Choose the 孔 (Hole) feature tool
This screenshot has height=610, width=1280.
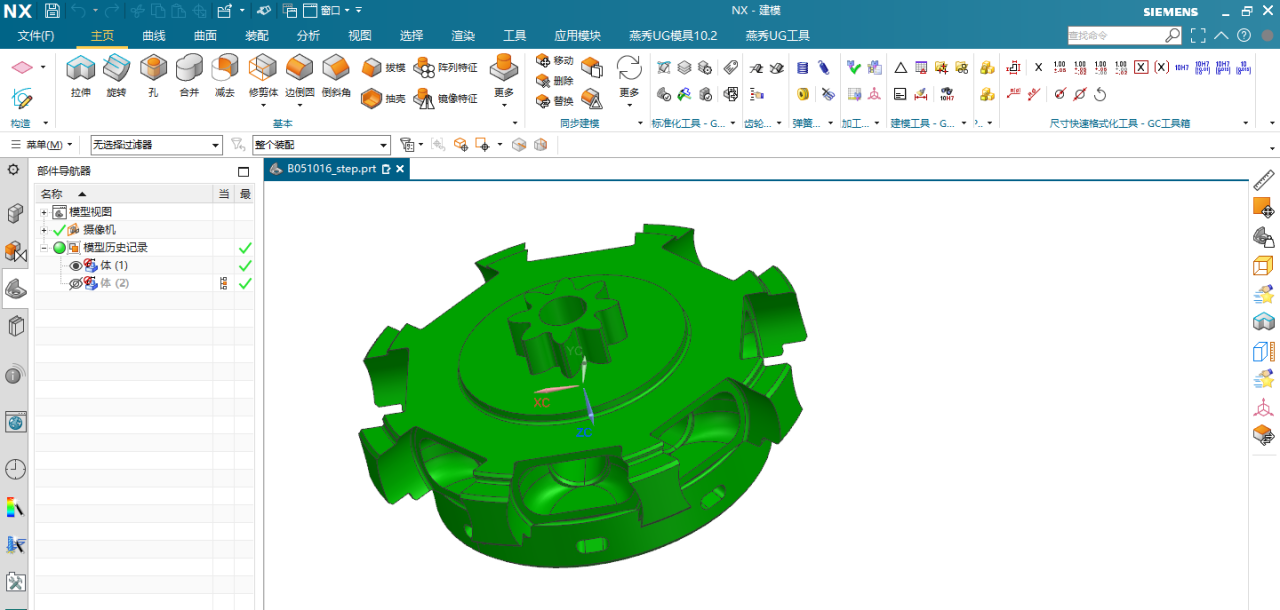pos(153,76)
